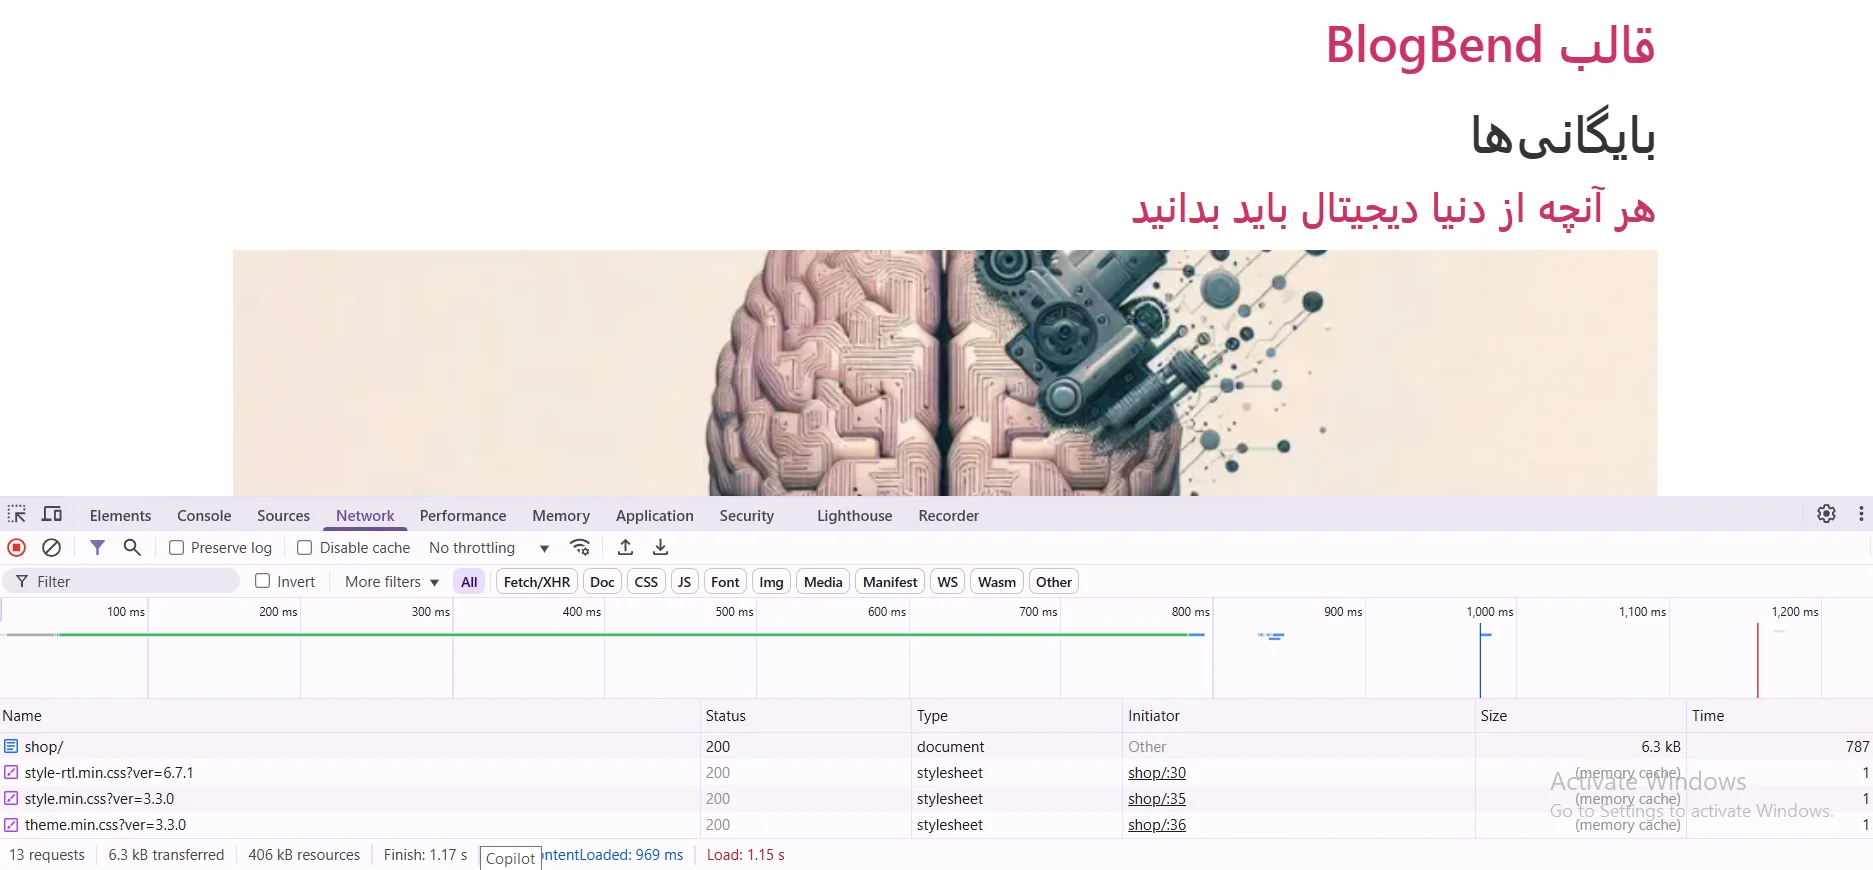Screen dimensions: 1873x870
Task: Open the red Persian post title link
Action: [1393, 209]
